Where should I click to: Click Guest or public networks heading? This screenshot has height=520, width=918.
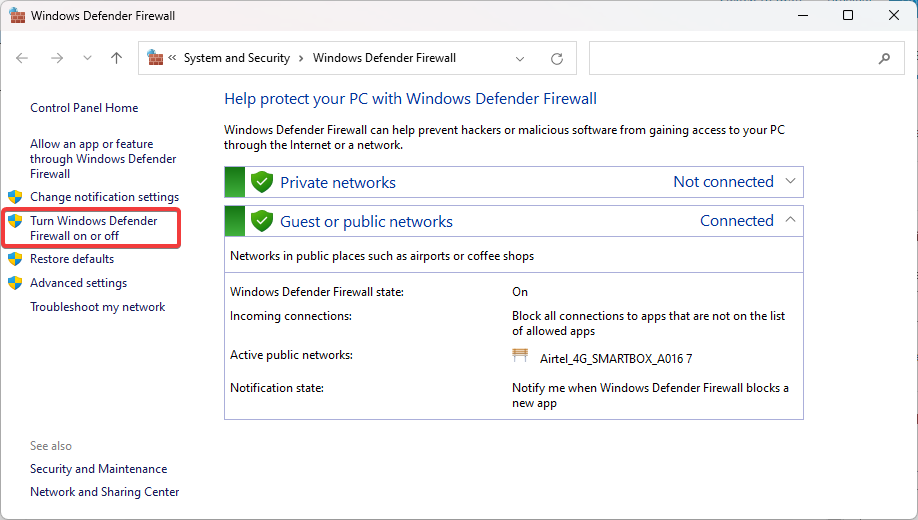366,221
